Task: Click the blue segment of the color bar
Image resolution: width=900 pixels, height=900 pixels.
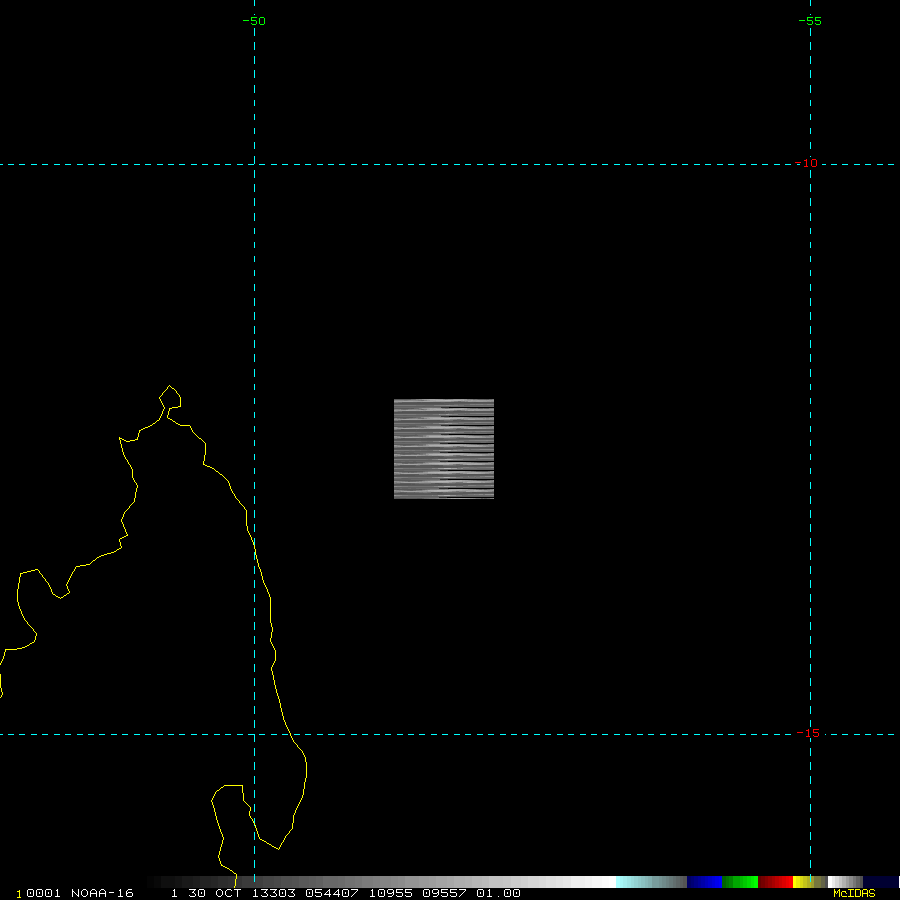Action: click(704, 882)
